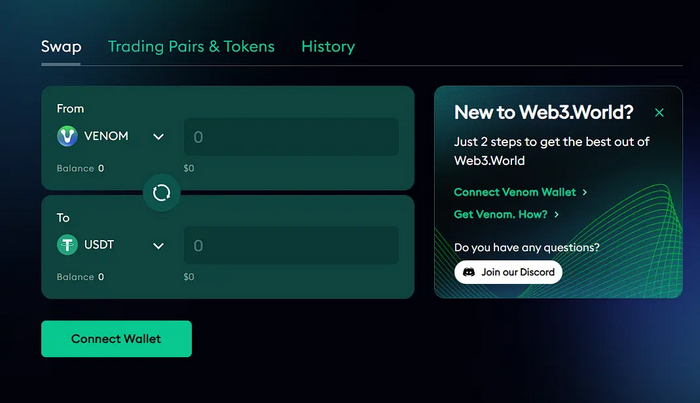
Task: Expand the VENOM token dropdown chevron
Action: point(158,137)
